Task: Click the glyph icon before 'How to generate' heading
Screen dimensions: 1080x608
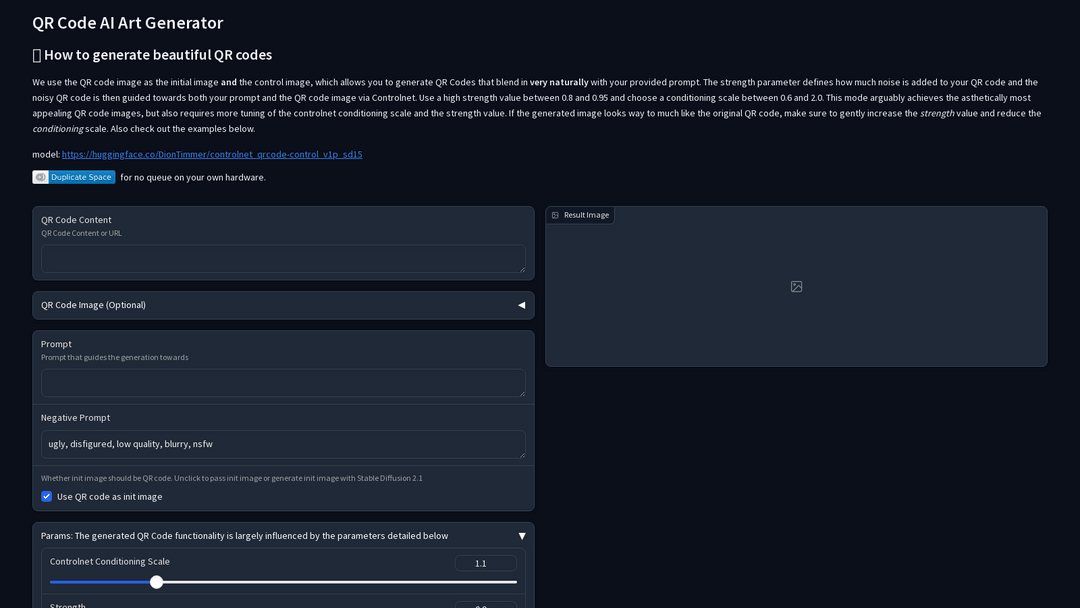Action: 37,55
